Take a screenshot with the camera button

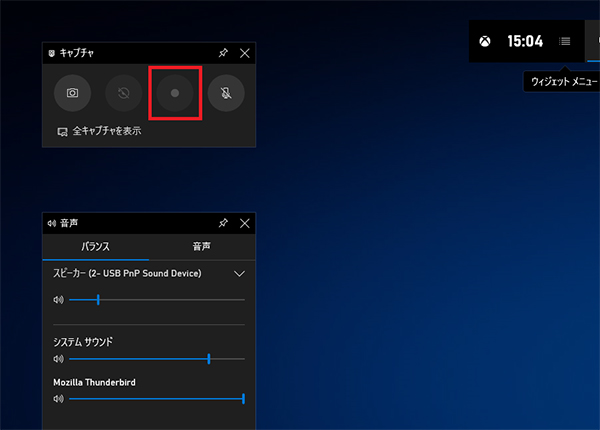click(x=72, y=93)
